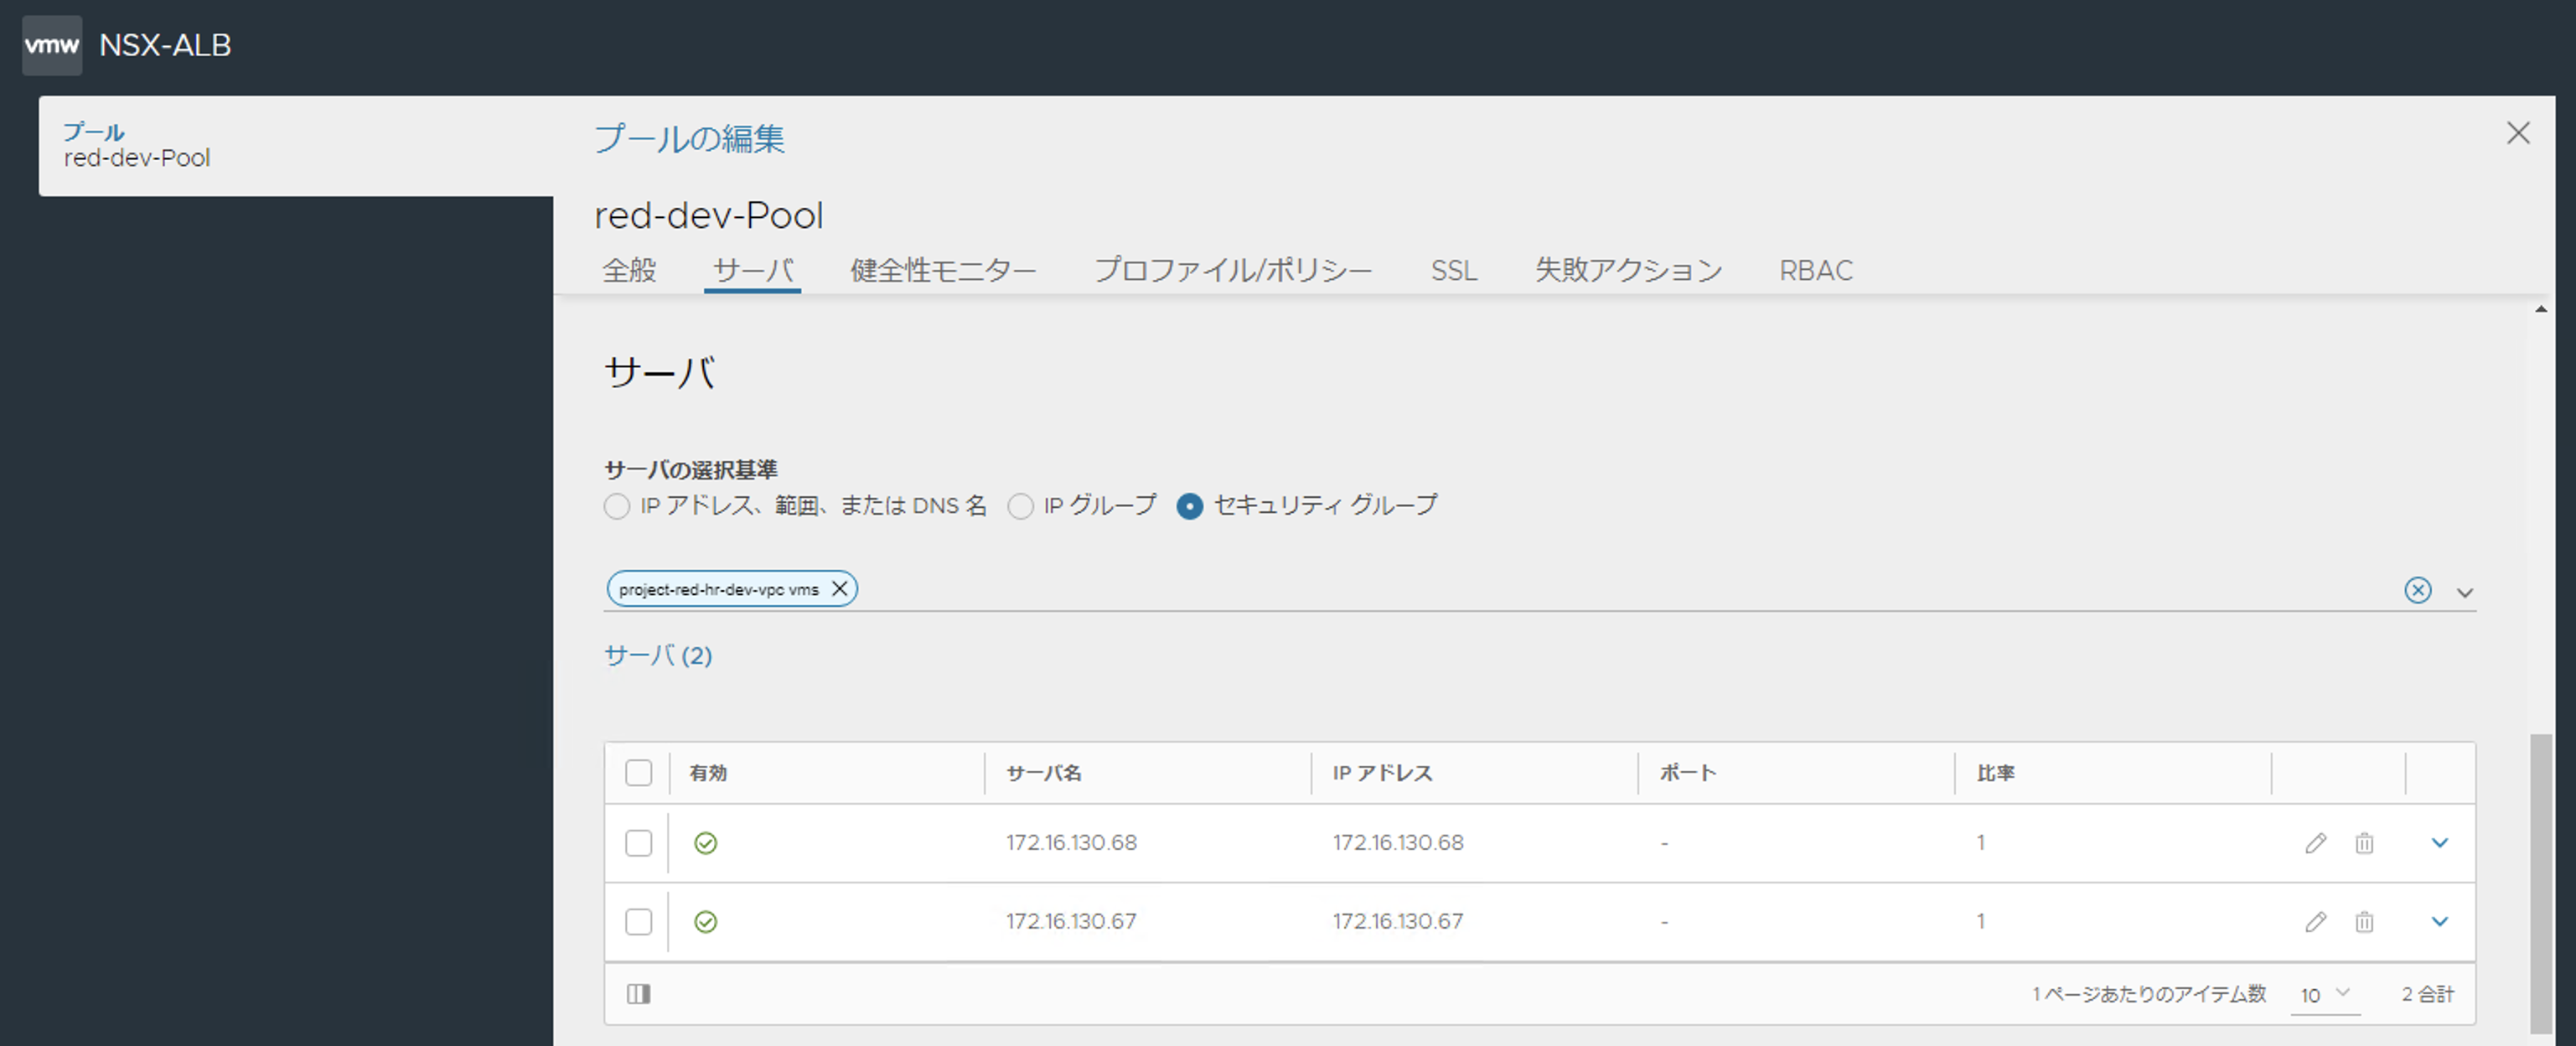Image resolution: width=2576 pixels, height=1046 pixels.
Task: Clear all security group selections with circled X
Action: 2417,590
